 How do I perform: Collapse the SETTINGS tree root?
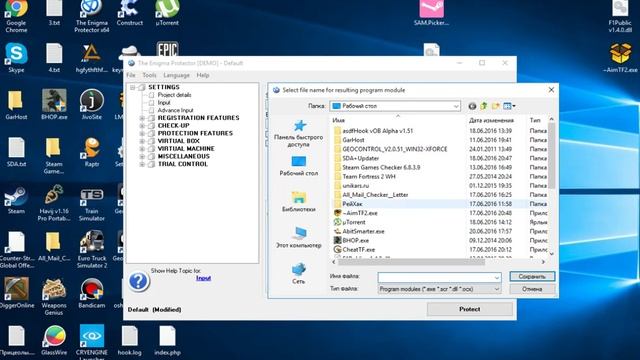coord(132,87)
